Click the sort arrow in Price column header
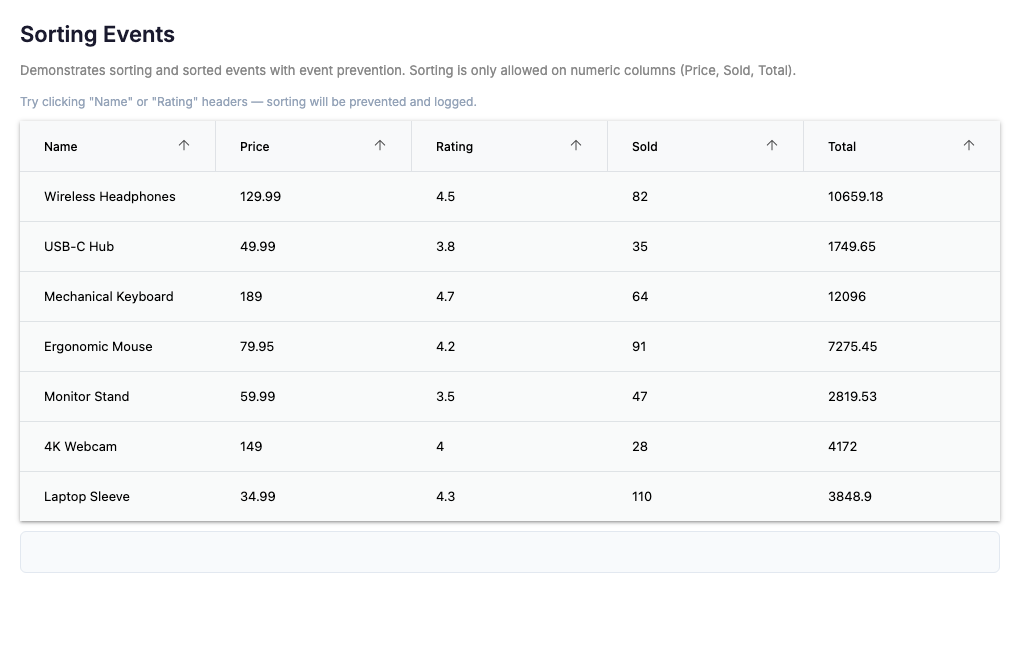1020x650 pixels. pos(380,146)
